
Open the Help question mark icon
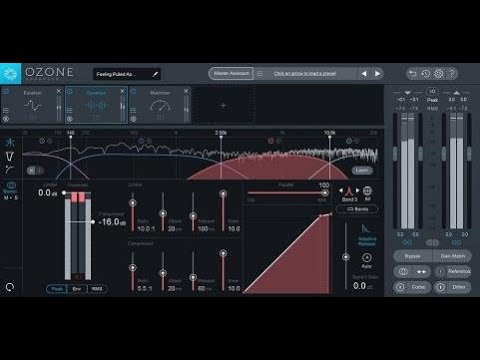pyautogui.click(x=452, y=74)
